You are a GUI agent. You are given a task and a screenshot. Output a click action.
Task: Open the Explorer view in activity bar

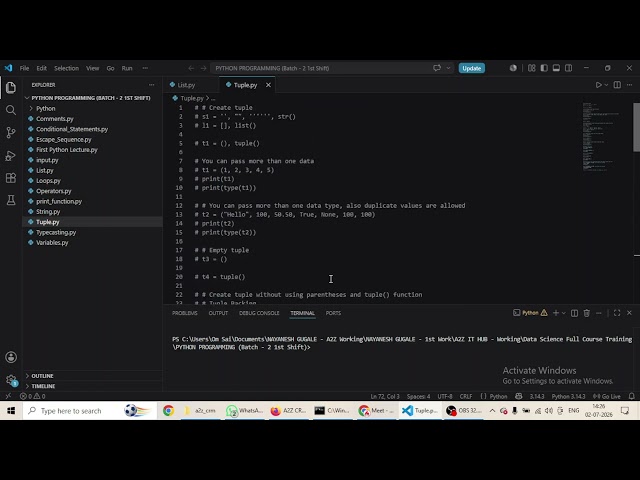pyautogui.click(x=11, y=87)
